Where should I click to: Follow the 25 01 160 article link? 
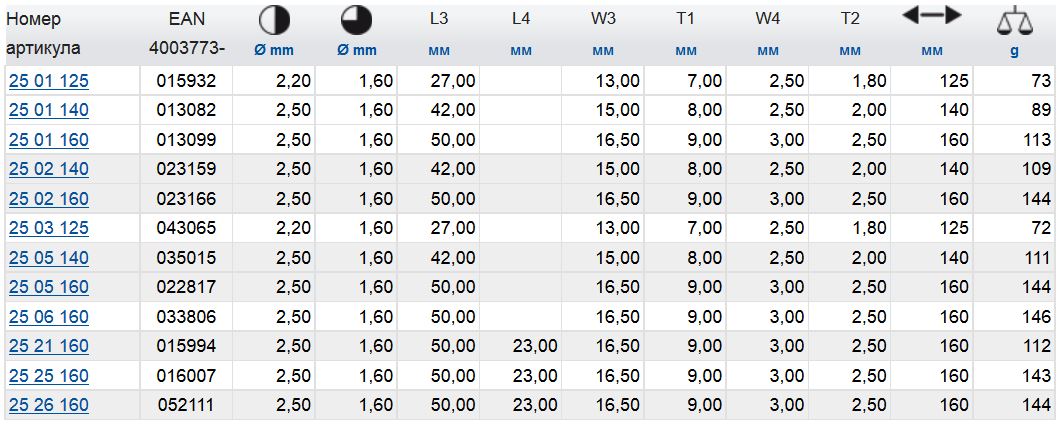48,140
